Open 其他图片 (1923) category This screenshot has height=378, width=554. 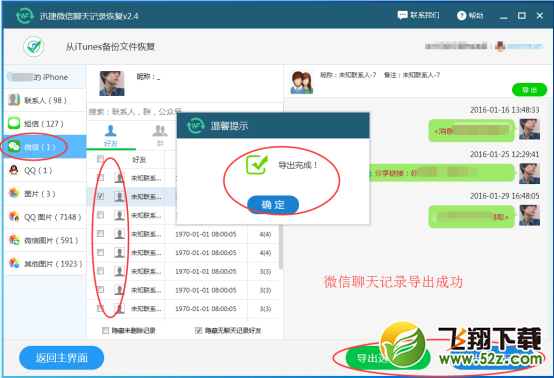[45, 264]
